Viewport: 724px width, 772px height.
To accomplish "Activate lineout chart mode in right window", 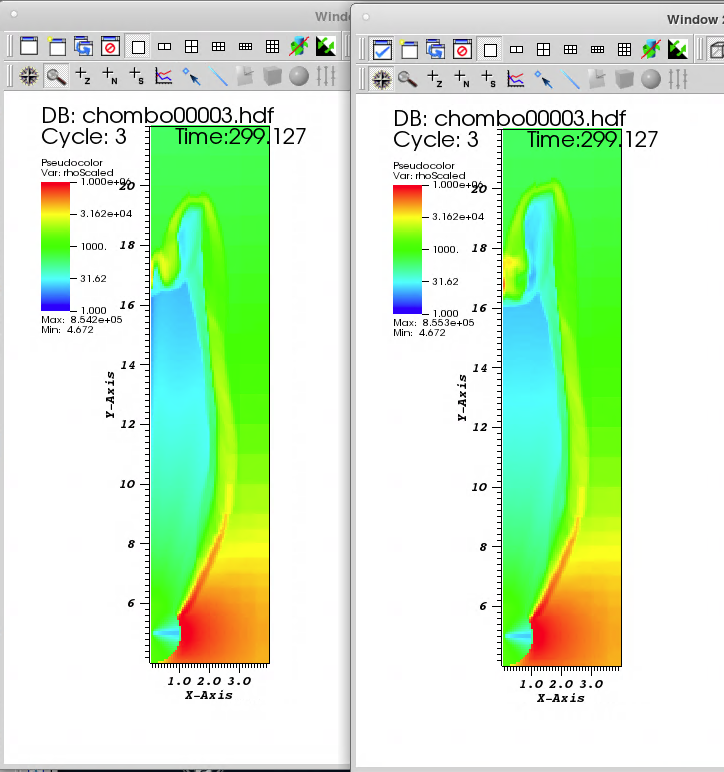I will tap(516, 78).
